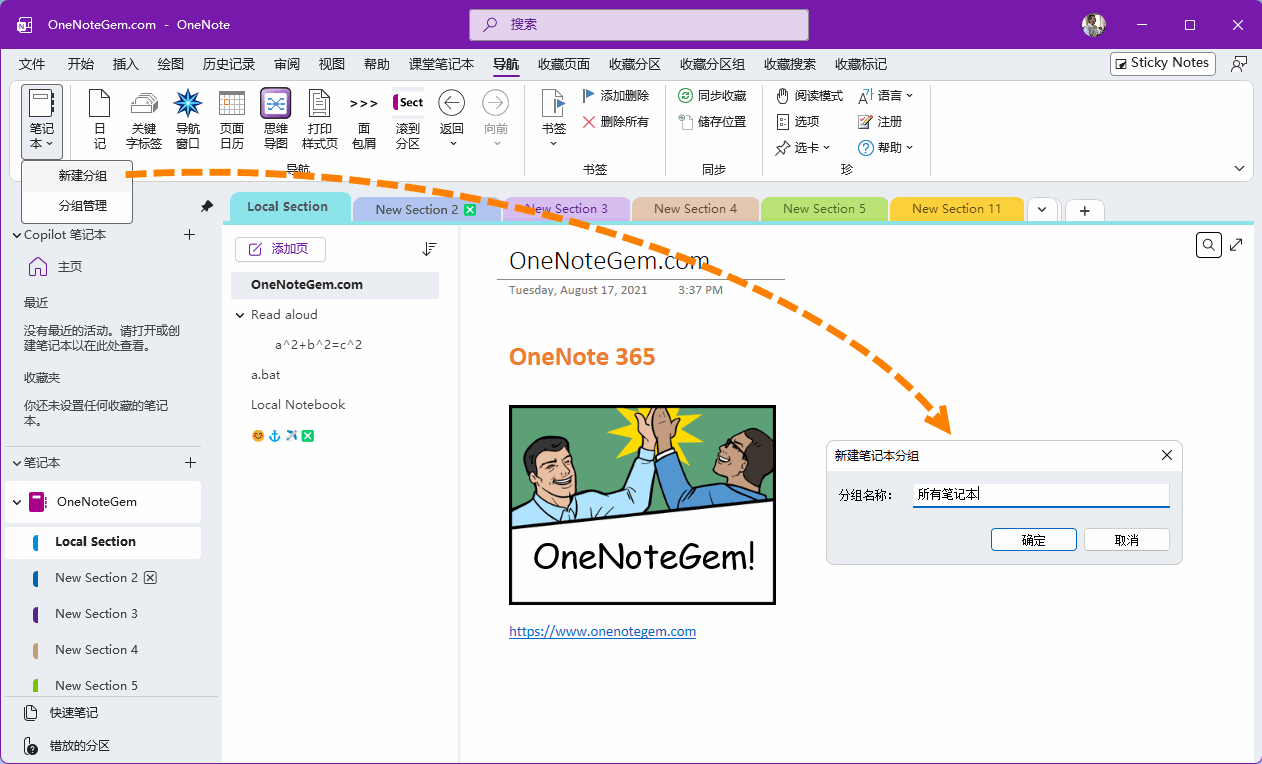Open 快速笔记 quick notes
Viewport: 1262px width, 764px height.
[x=61, y=713]
